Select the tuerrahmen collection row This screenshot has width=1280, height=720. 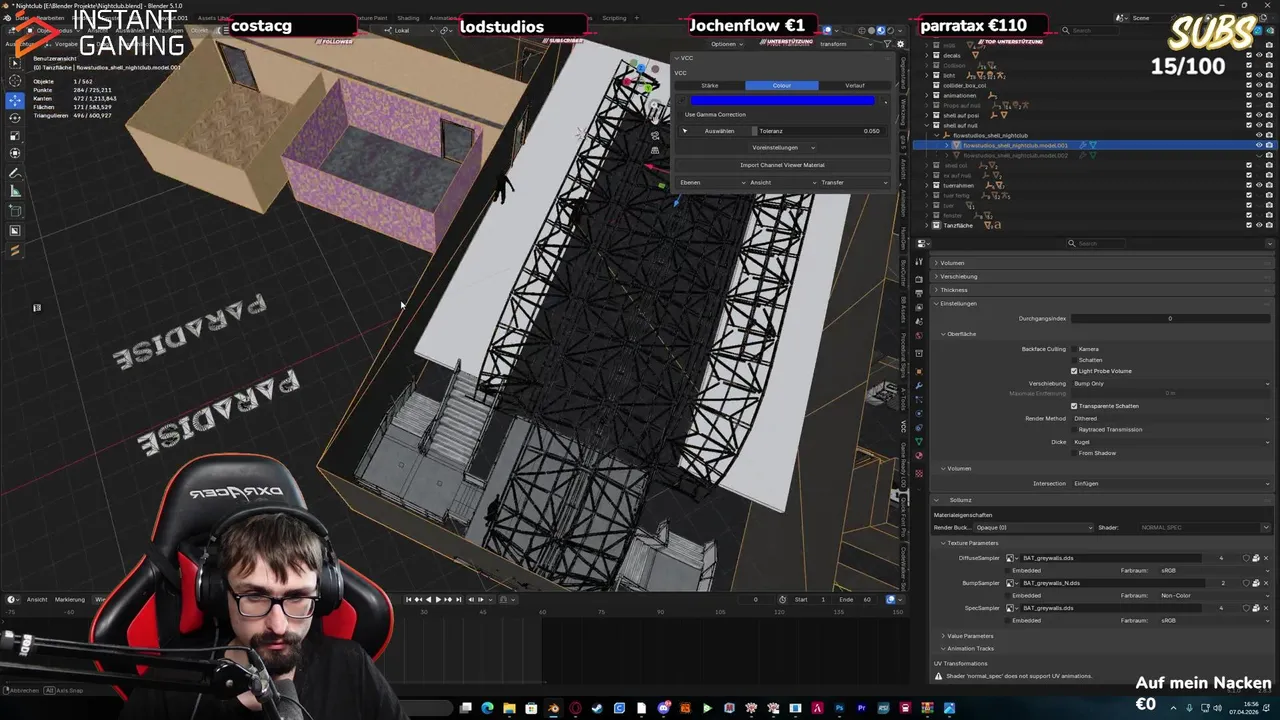tap(959, 185)
